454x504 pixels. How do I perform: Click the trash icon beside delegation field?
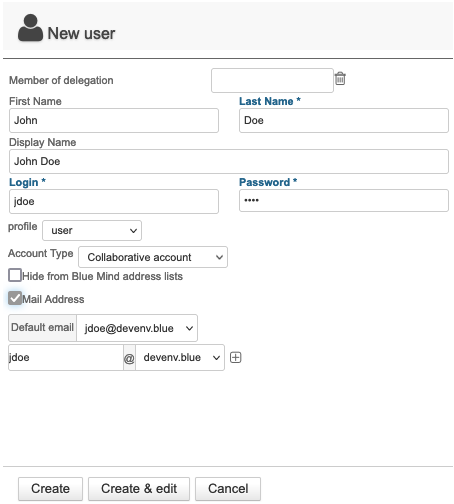[x=340, y=79]
